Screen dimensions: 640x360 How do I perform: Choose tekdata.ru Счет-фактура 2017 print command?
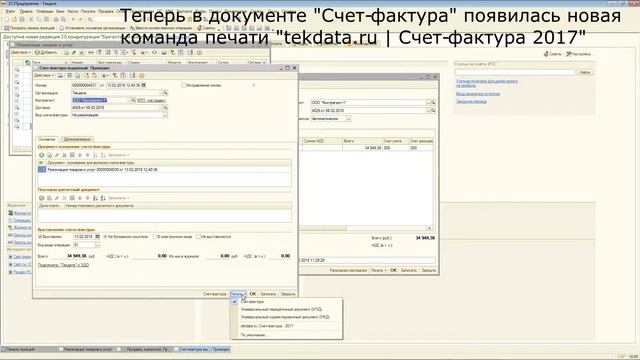[x=286, y=326]
